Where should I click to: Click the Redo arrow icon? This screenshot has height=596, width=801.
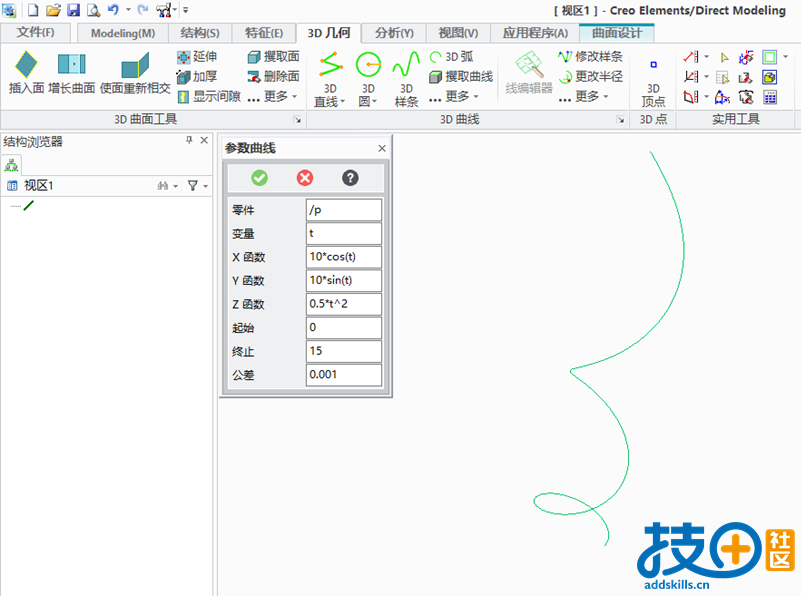[143, 10]
